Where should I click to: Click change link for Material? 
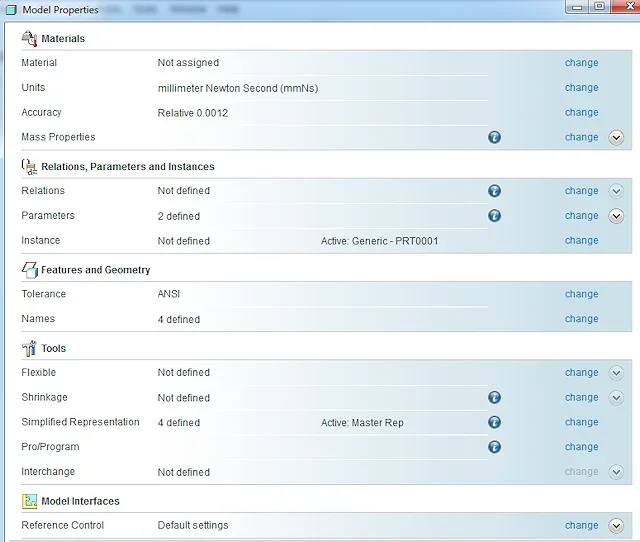tap(581, 63)
